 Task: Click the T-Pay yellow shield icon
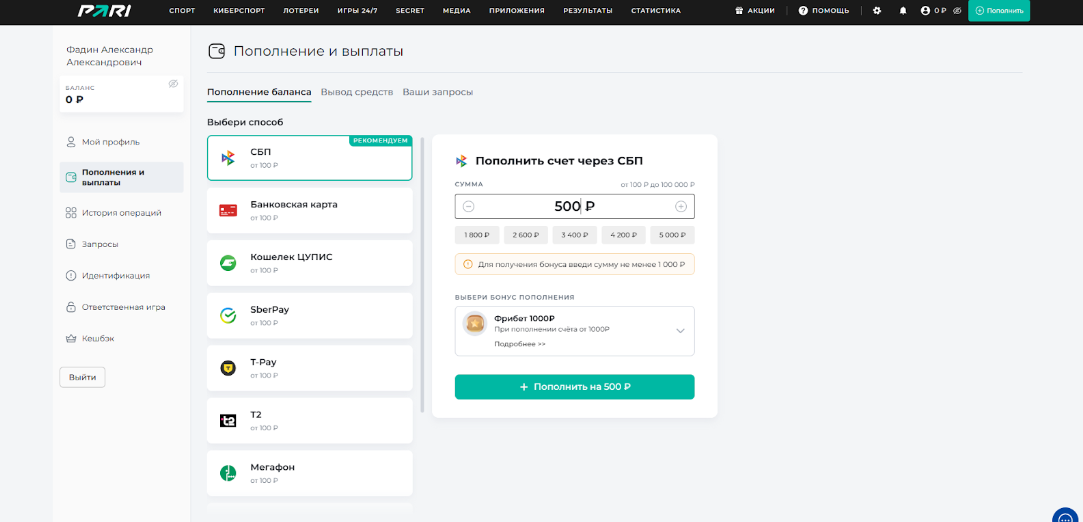point(228,368)
